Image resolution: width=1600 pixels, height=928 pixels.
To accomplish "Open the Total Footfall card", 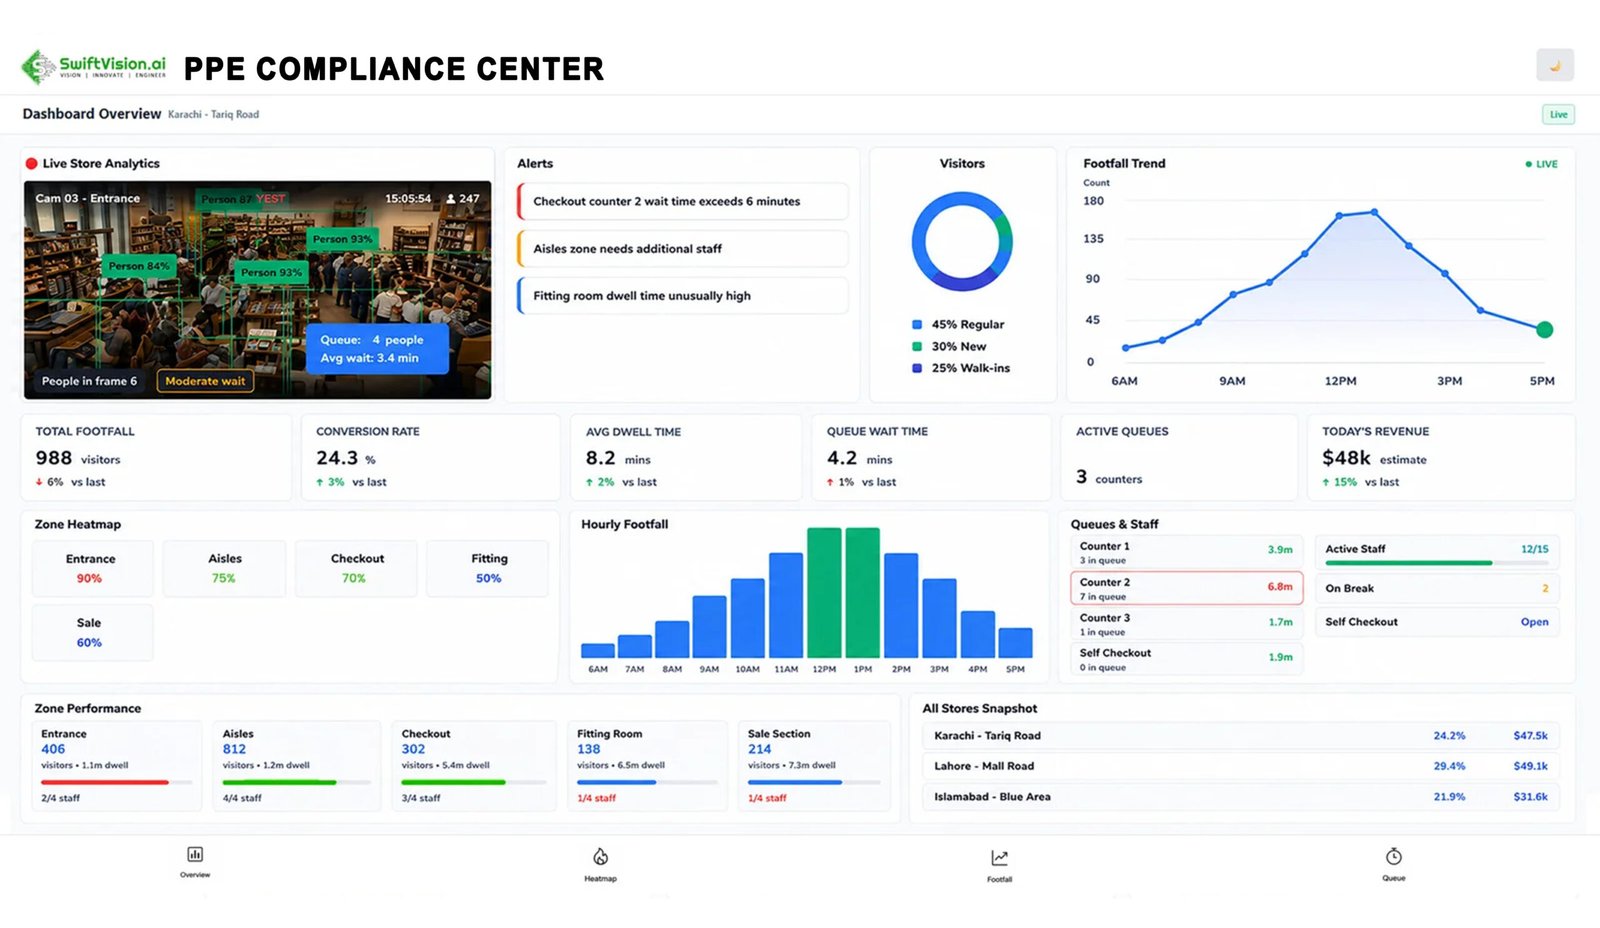I will click(x=156, y=457).
